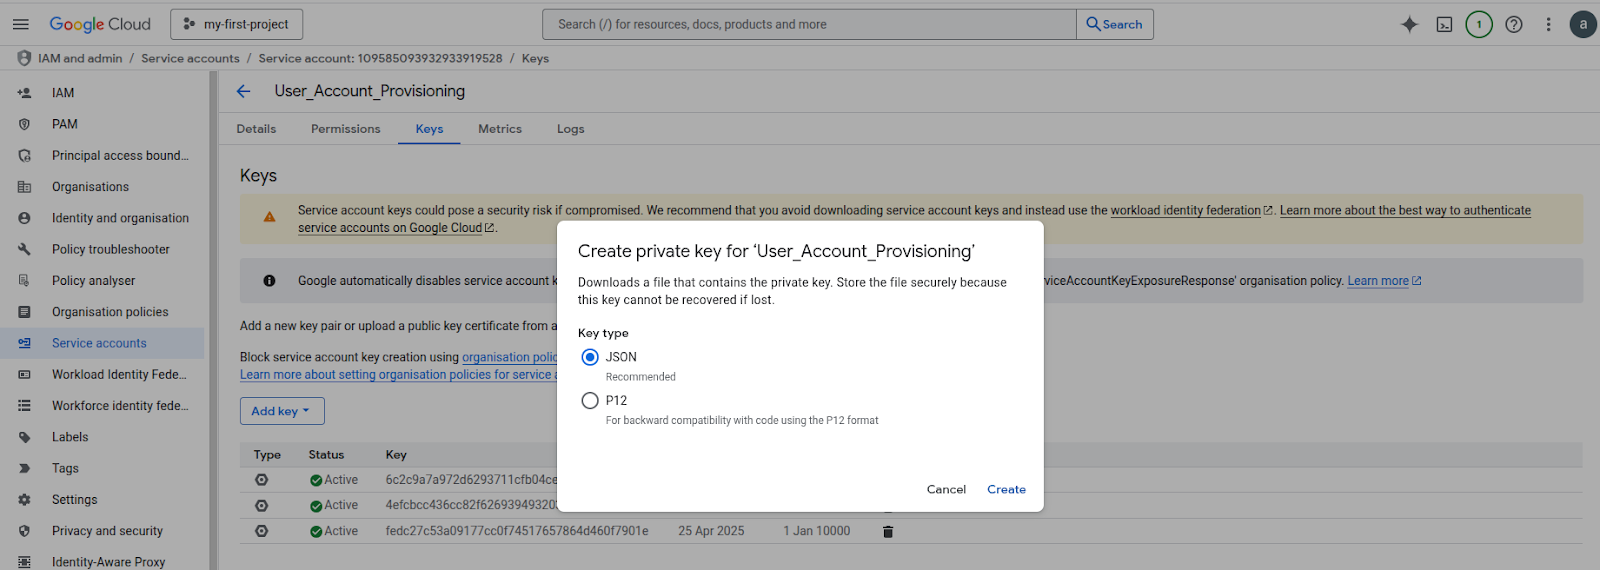Click the back arrow beside User_Account_Provisioning
Image resolution: width=1600 pixels, height=570 pixels.
coord(243,91)
